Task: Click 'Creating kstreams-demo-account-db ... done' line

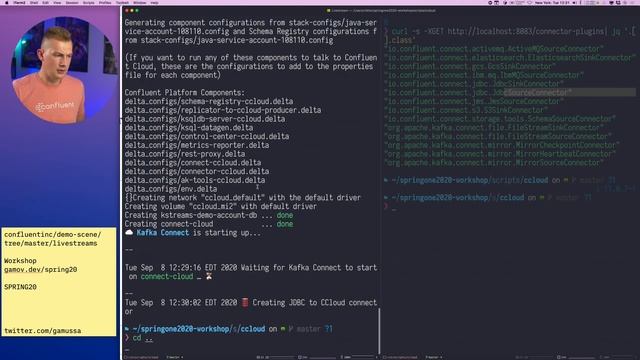Action: point(209,215)
